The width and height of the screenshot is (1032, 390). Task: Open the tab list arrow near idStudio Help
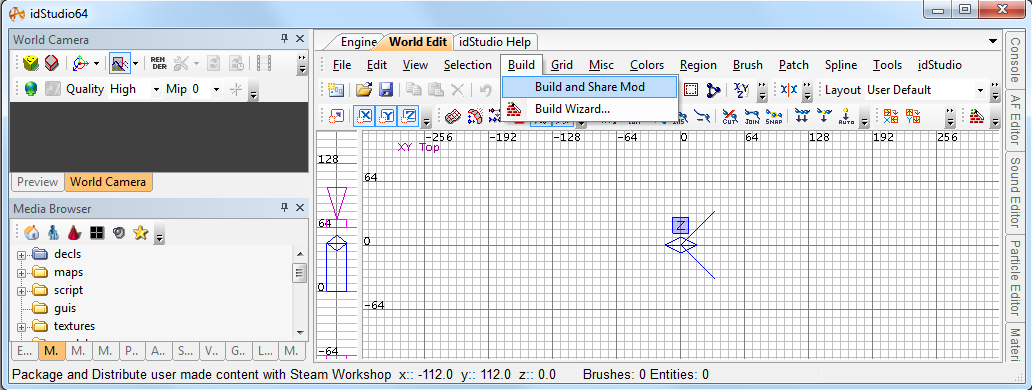(x=993, y=42)
